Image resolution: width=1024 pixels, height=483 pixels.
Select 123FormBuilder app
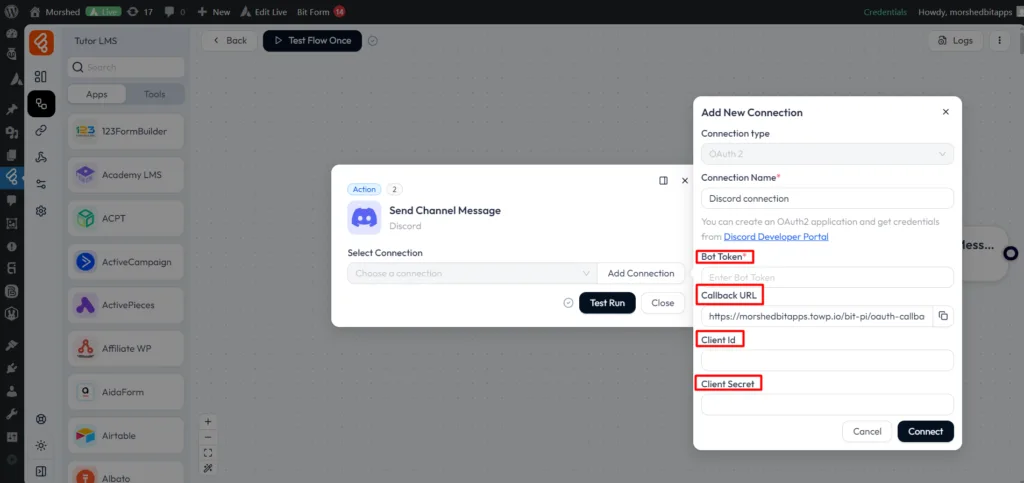[x=126, y=131]
